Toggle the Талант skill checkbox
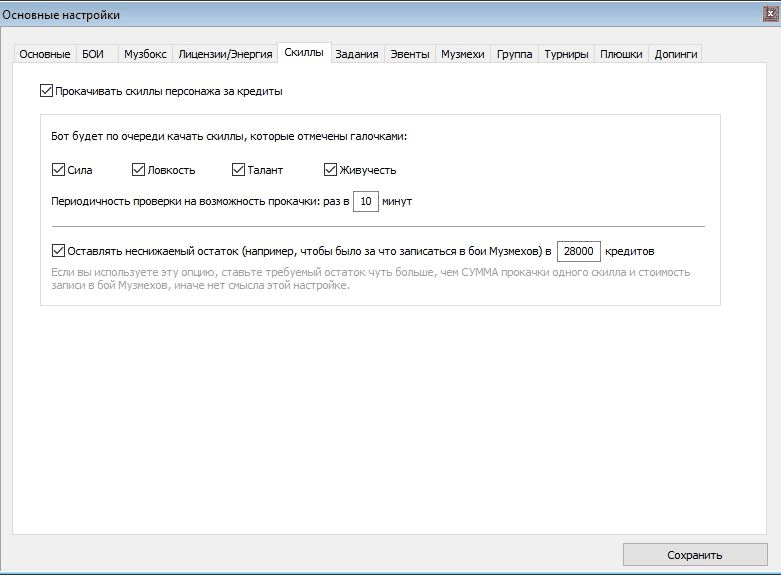Viewport: 781px width, 575px height. point(239,170)
